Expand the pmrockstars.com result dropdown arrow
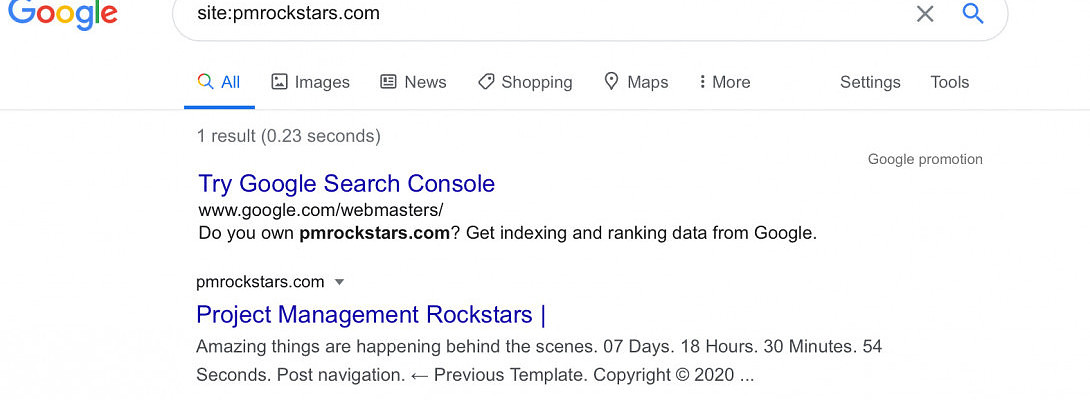The width and height of the screenshot is (1090, 400). point(339,282)
